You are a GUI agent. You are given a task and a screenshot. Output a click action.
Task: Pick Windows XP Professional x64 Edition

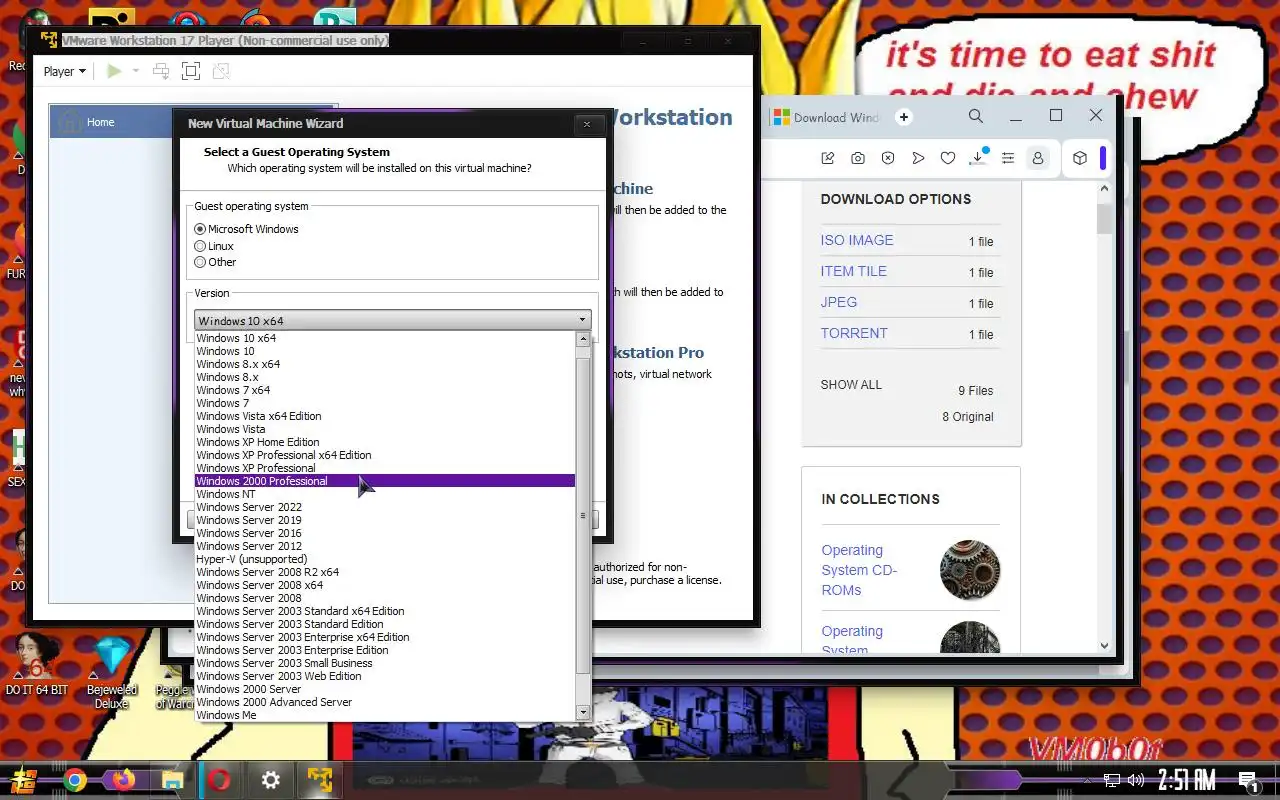(x=385, y=455)
